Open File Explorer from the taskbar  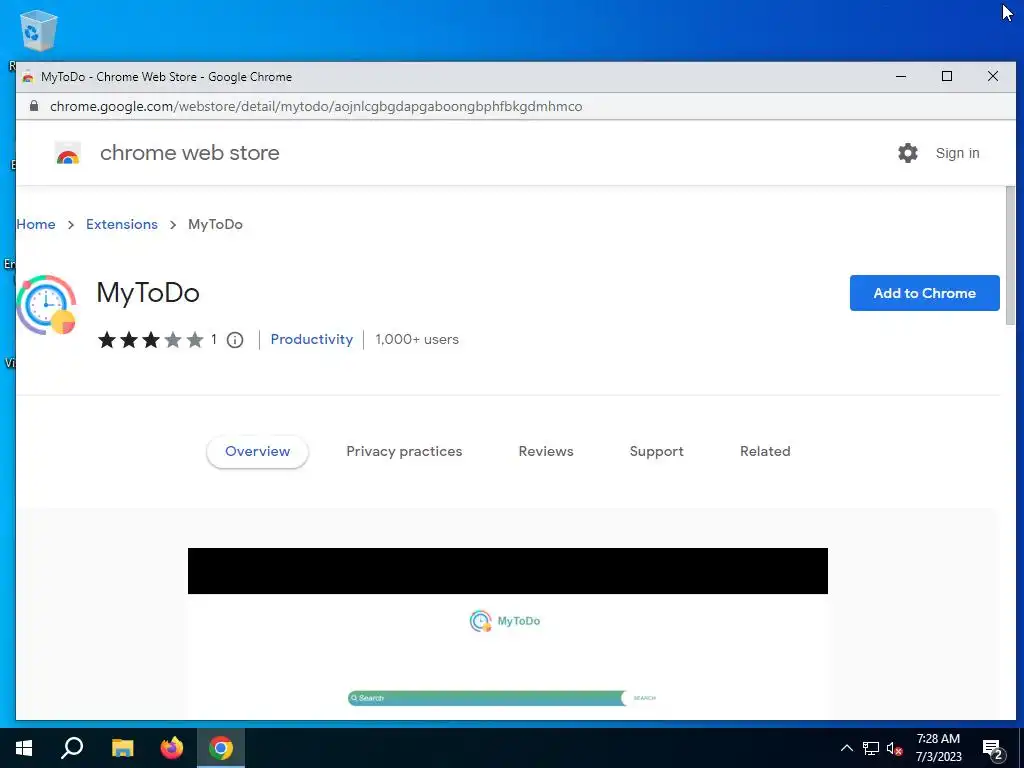tap(122, 748)
